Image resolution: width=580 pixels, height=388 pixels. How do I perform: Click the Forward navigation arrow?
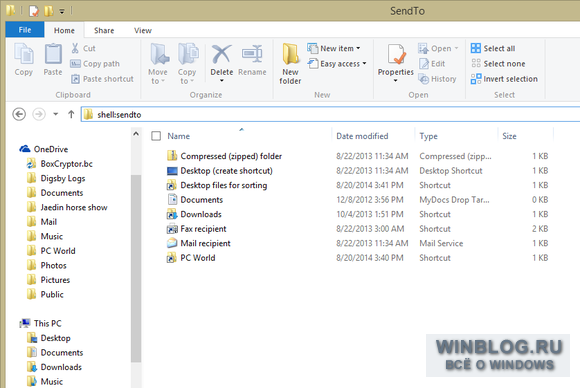click(39, 114)
